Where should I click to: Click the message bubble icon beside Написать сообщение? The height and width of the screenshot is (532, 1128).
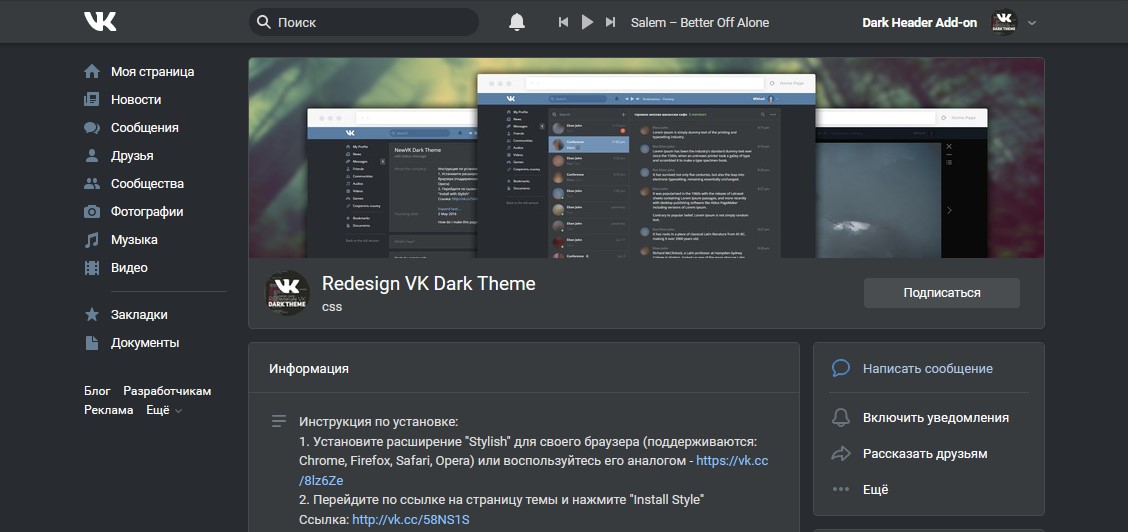coord(840,368)
